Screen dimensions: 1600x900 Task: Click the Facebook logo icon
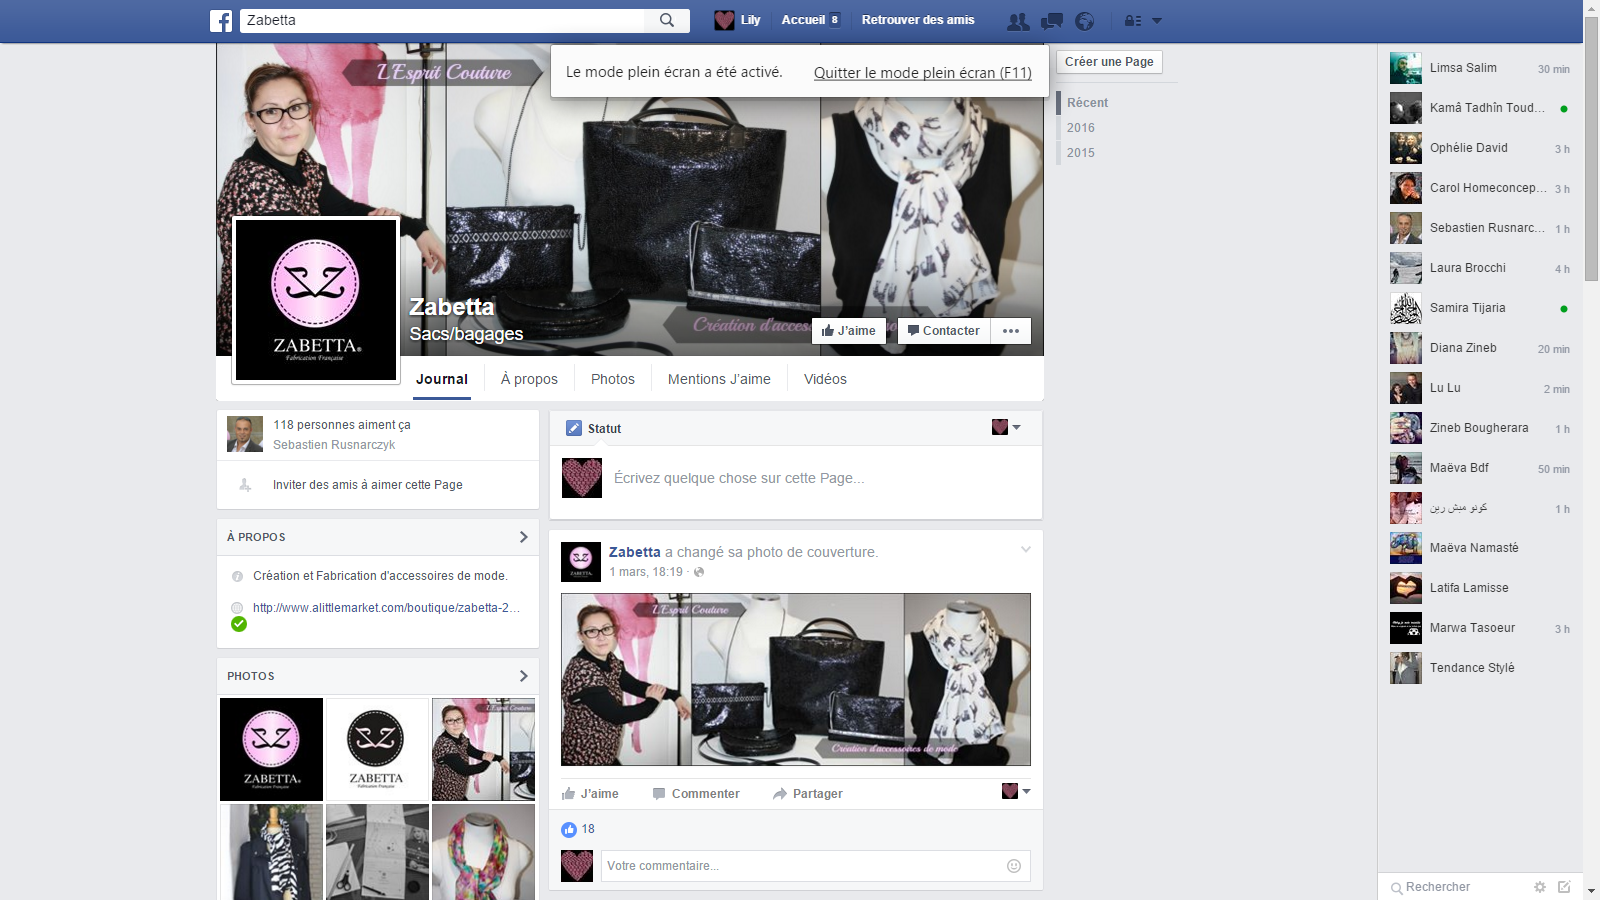221,21
